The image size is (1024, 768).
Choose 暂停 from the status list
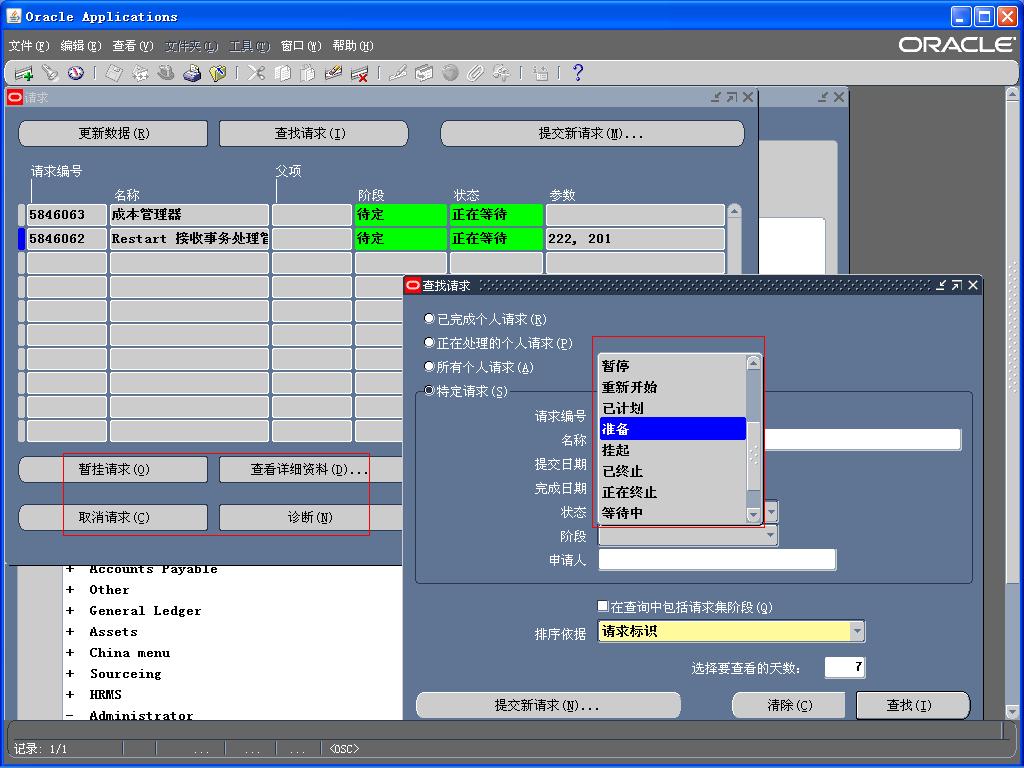673,366
